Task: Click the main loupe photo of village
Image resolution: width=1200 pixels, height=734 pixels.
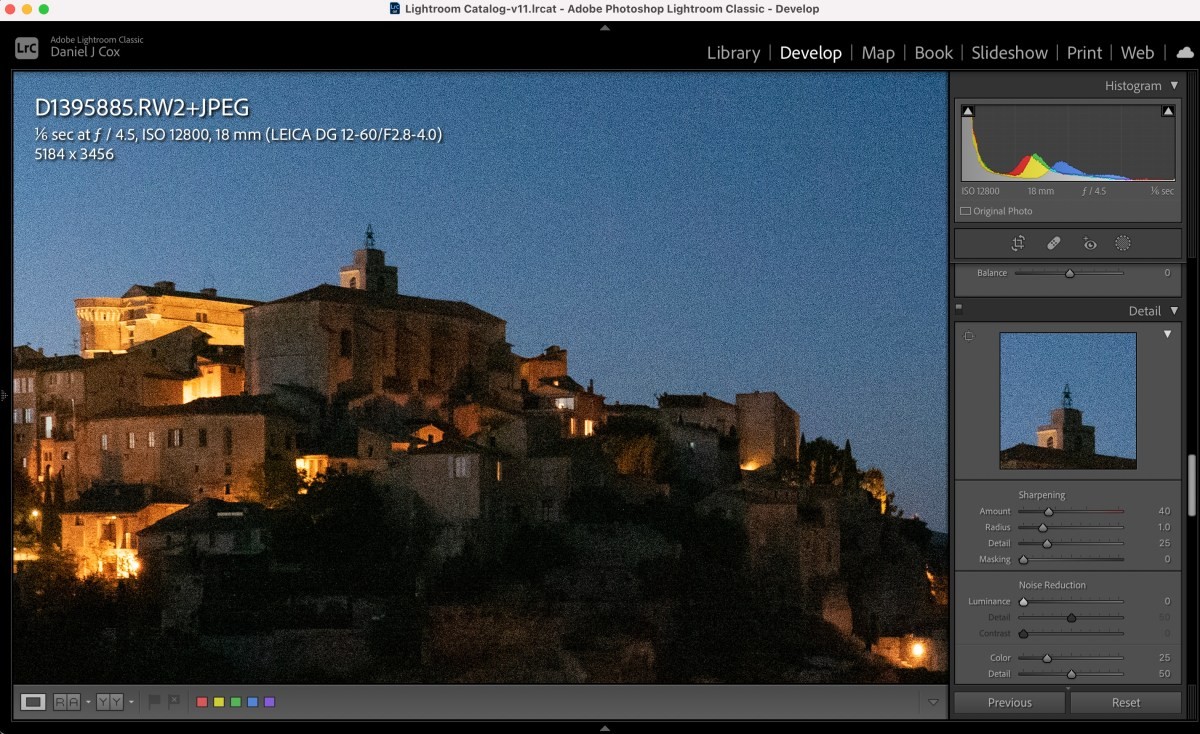Action: [x=480, y=378]
